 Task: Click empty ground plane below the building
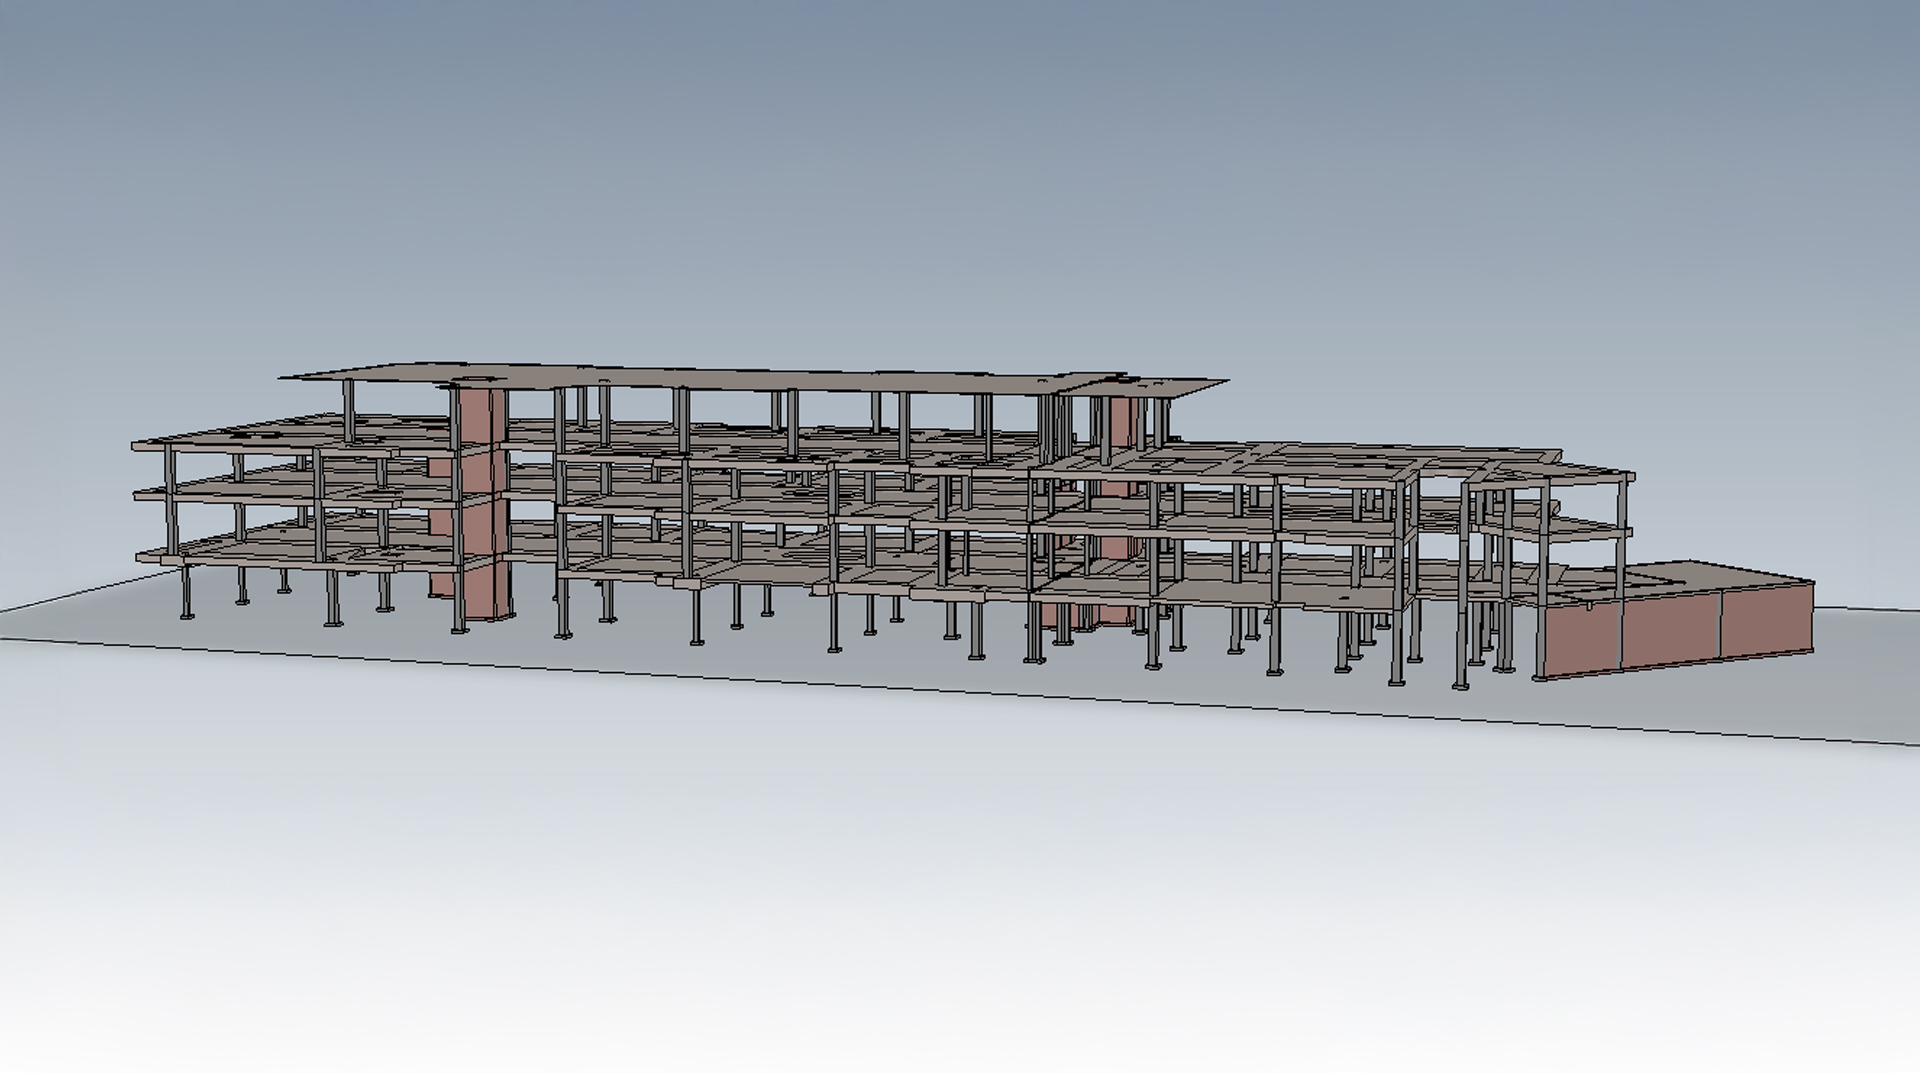[900, 850]
